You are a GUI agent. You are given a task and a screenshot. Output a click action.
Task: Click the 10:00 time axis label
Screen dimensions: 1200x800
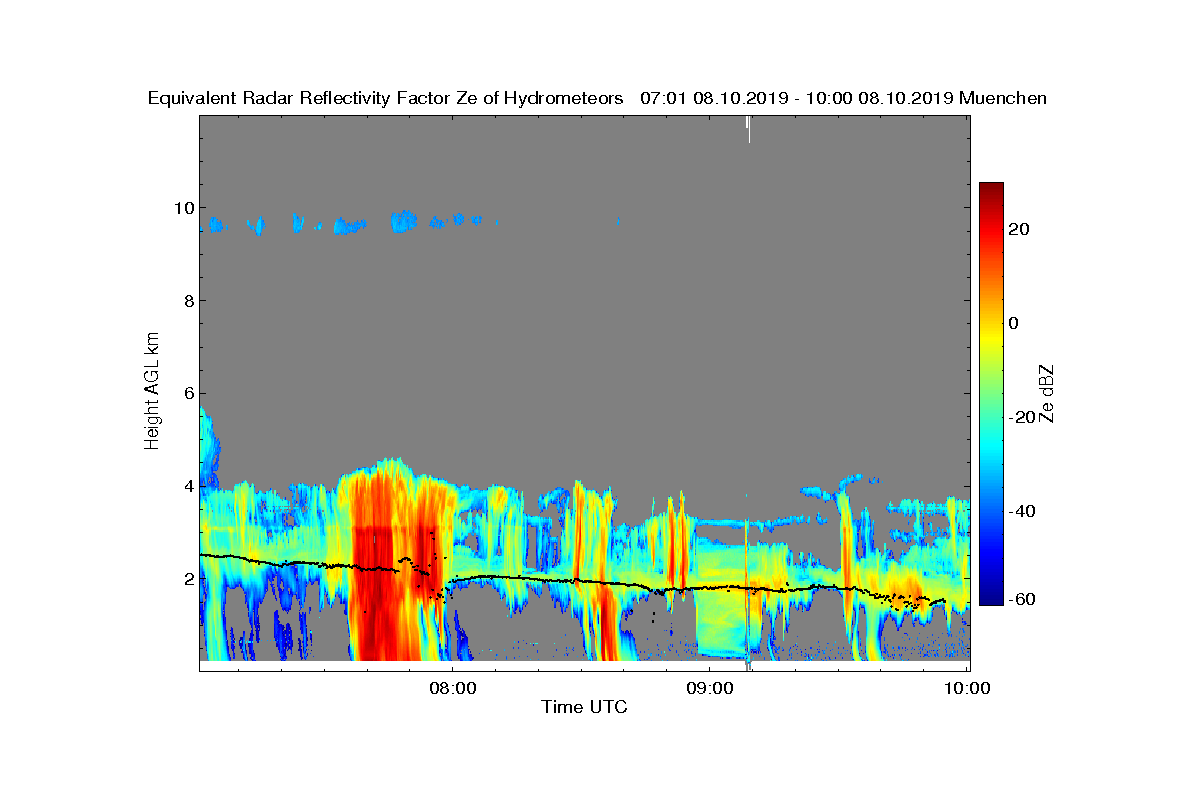(x=967, y=688)
